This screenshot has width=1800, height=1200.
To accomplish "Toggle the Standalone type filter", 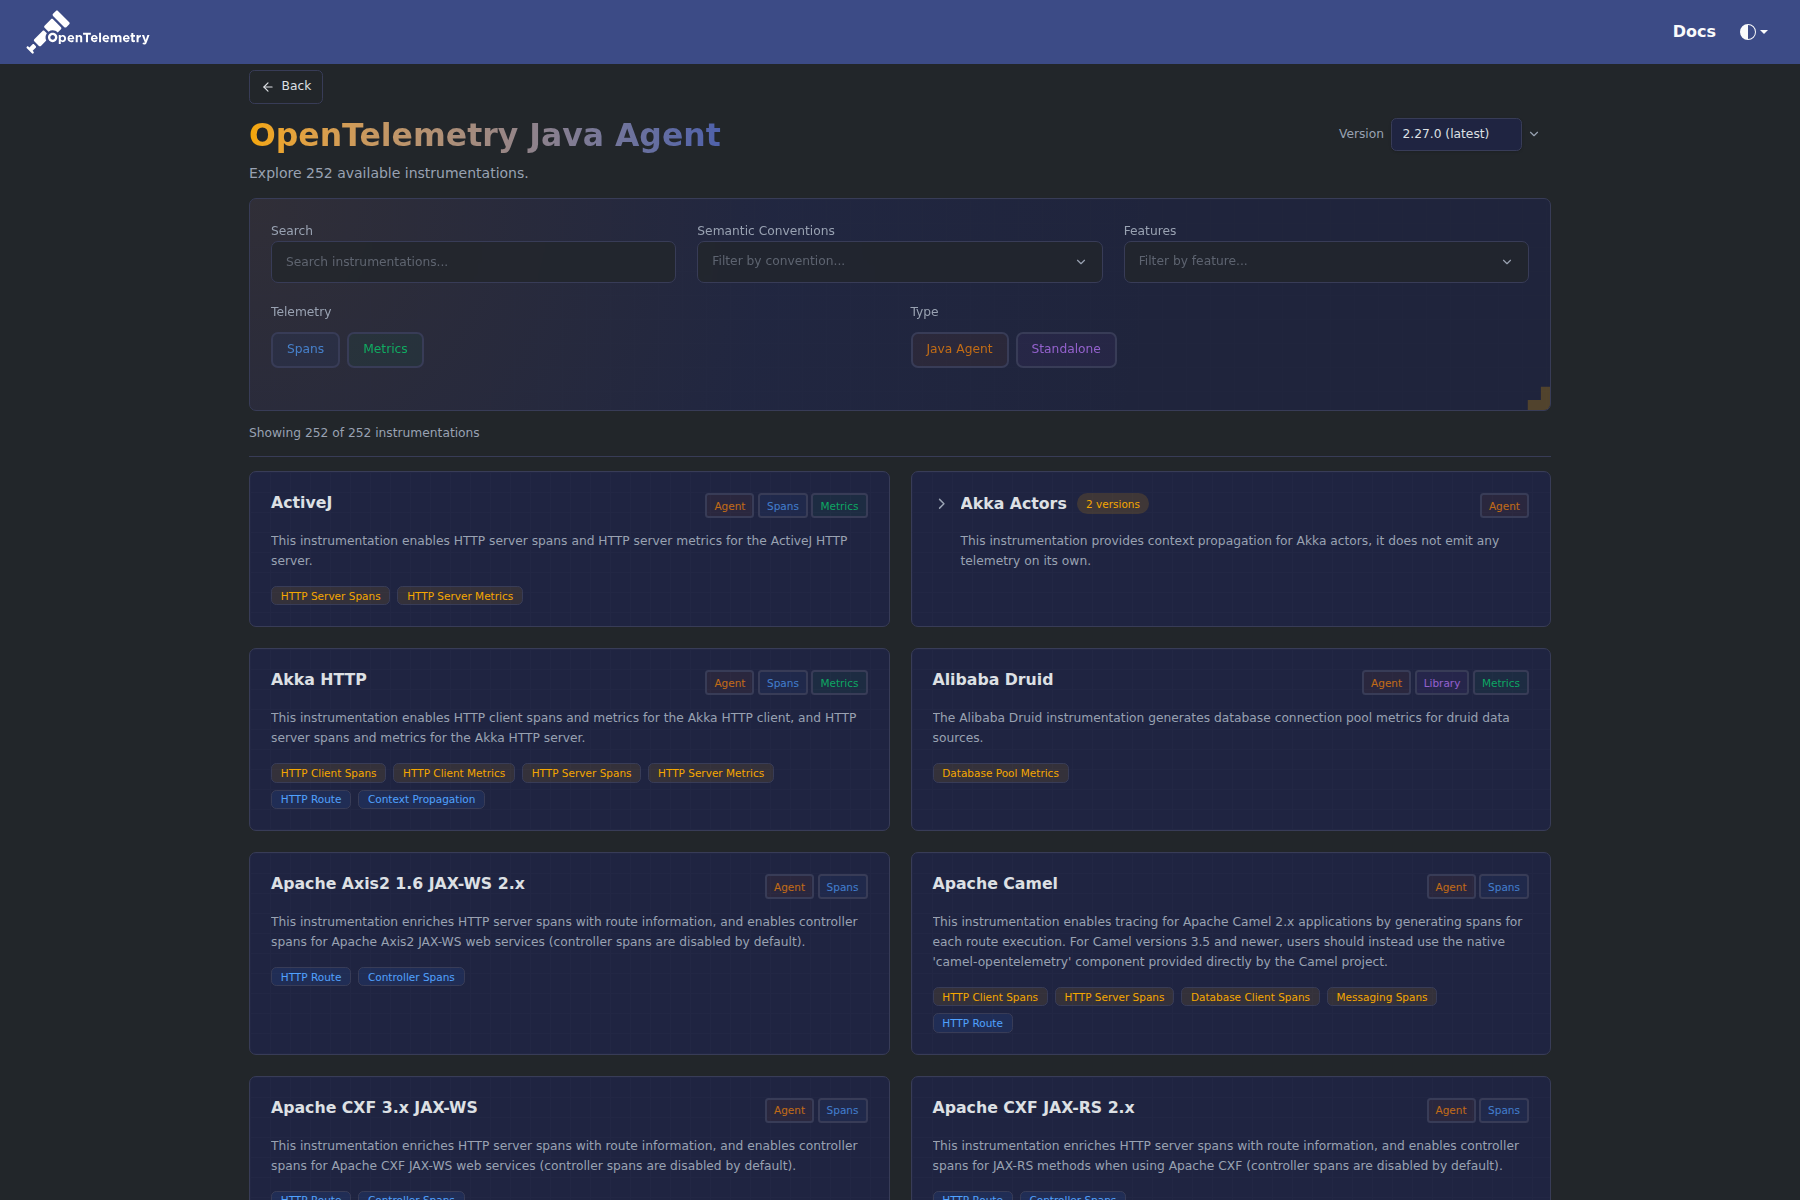I will coord(1066,350).
